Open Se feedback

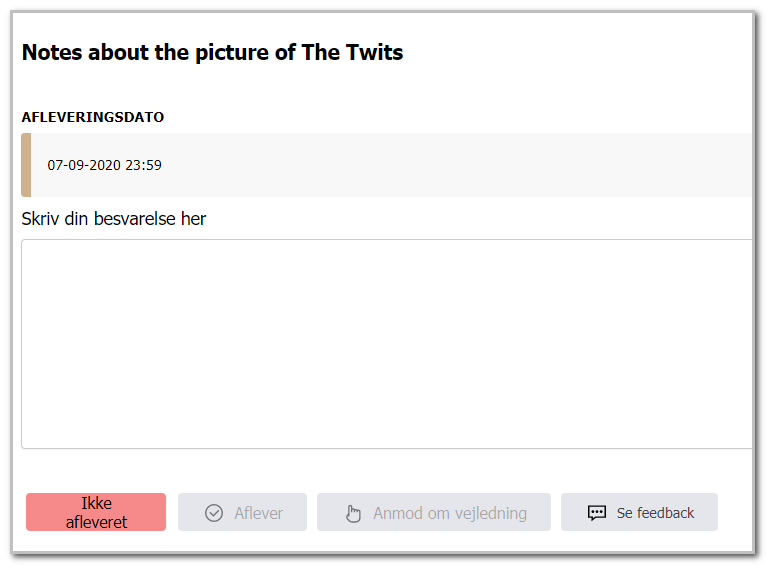coord(639,512)
